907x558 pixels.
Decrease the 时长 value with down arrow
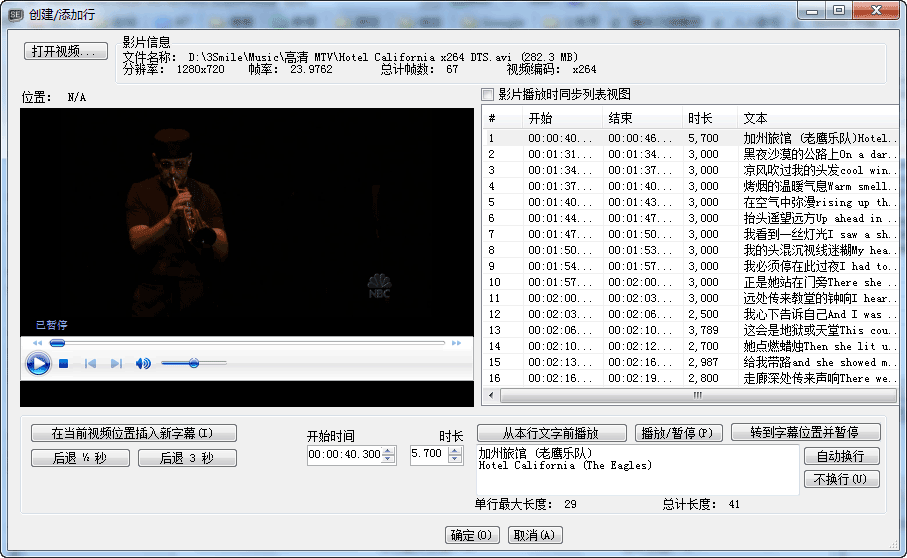pyautogui.click(x=455, y=459)
